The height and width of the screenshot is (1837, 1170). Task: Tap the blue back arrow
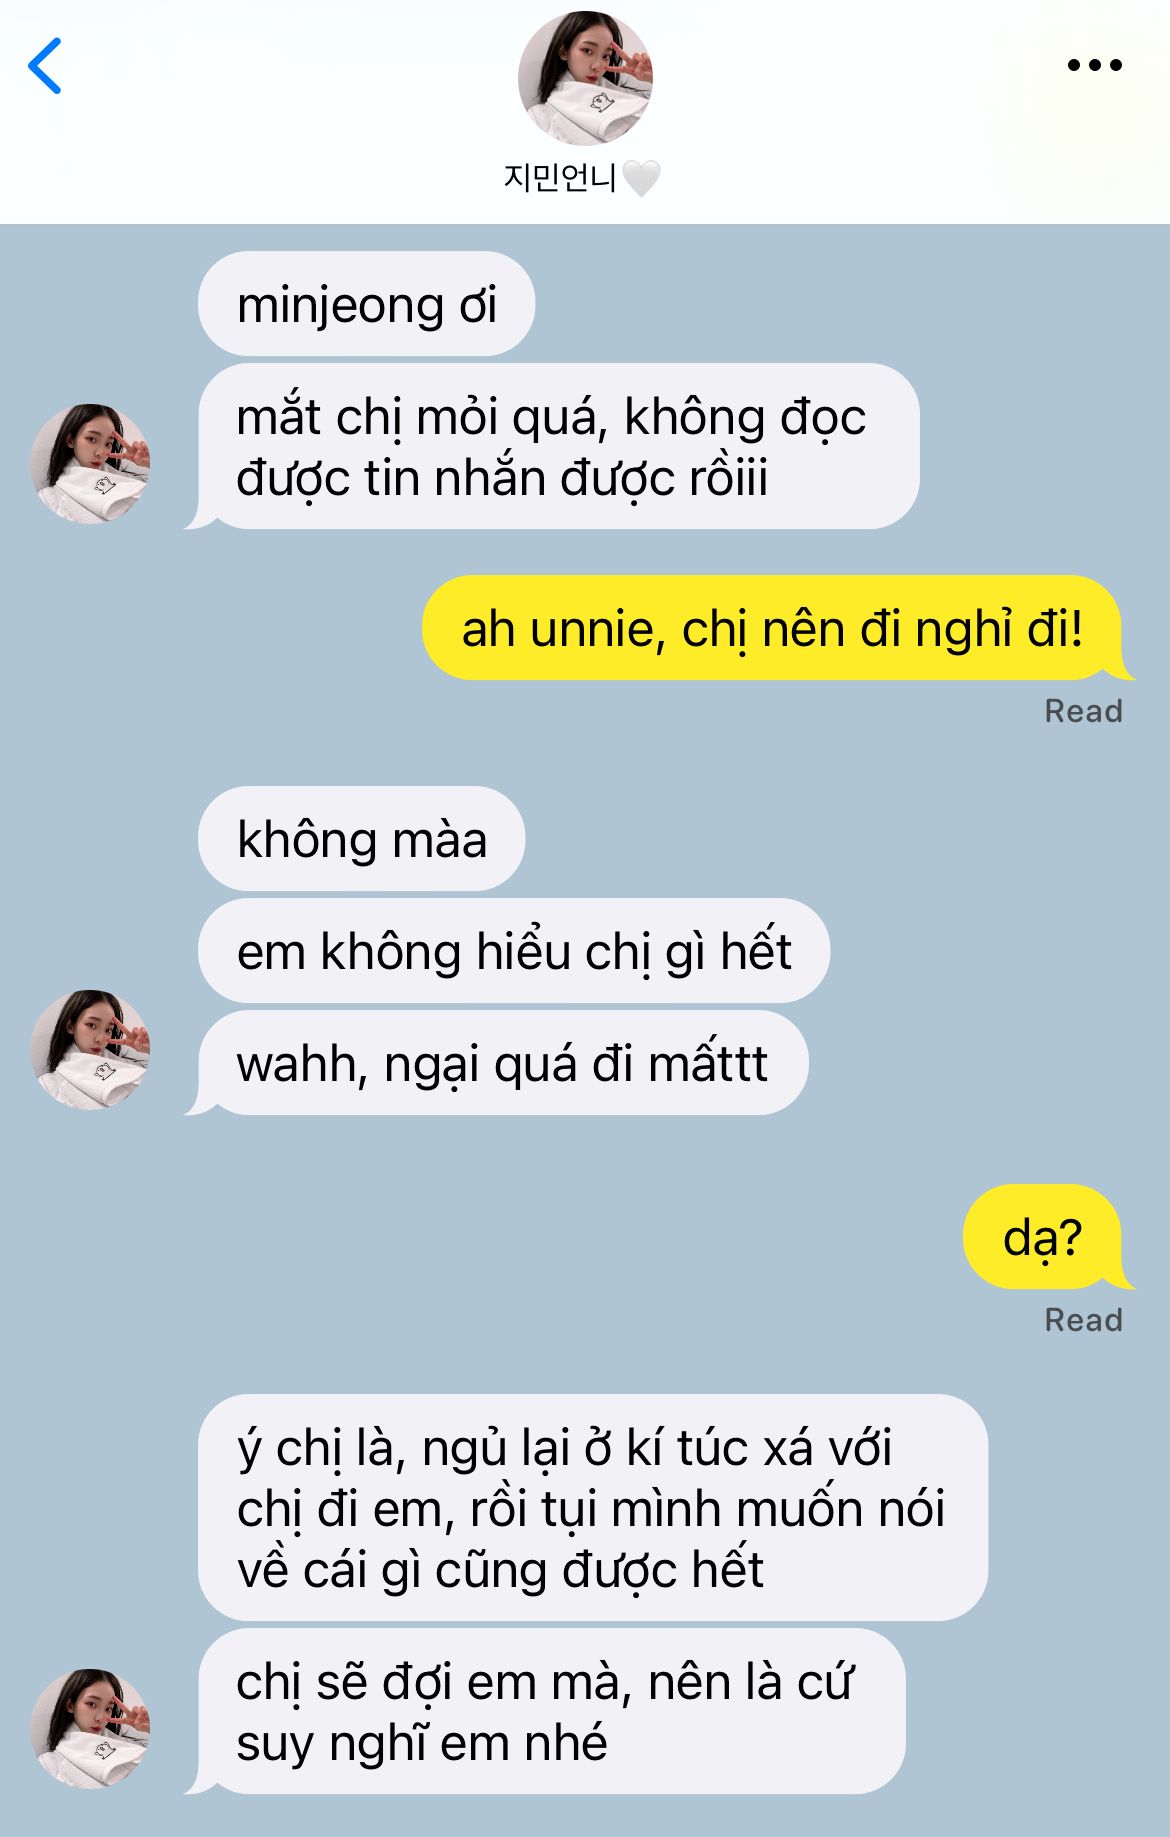(45, 66)
